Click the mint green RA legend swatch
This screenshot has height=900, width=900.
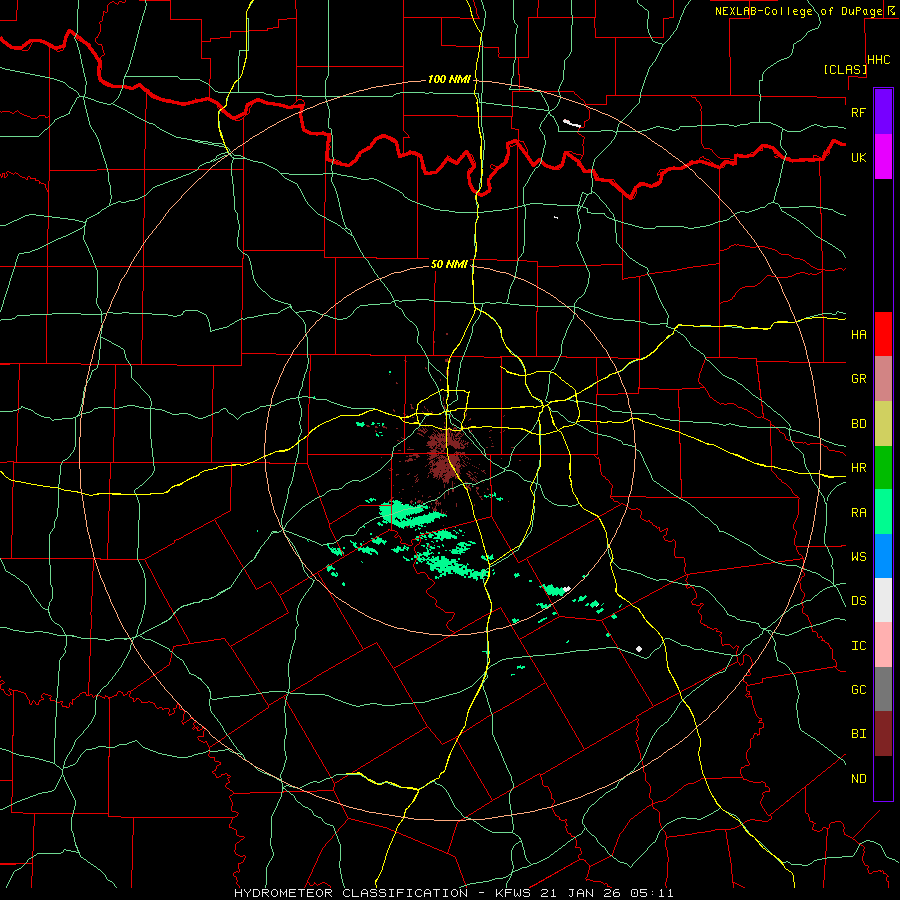tap(883, 512)
